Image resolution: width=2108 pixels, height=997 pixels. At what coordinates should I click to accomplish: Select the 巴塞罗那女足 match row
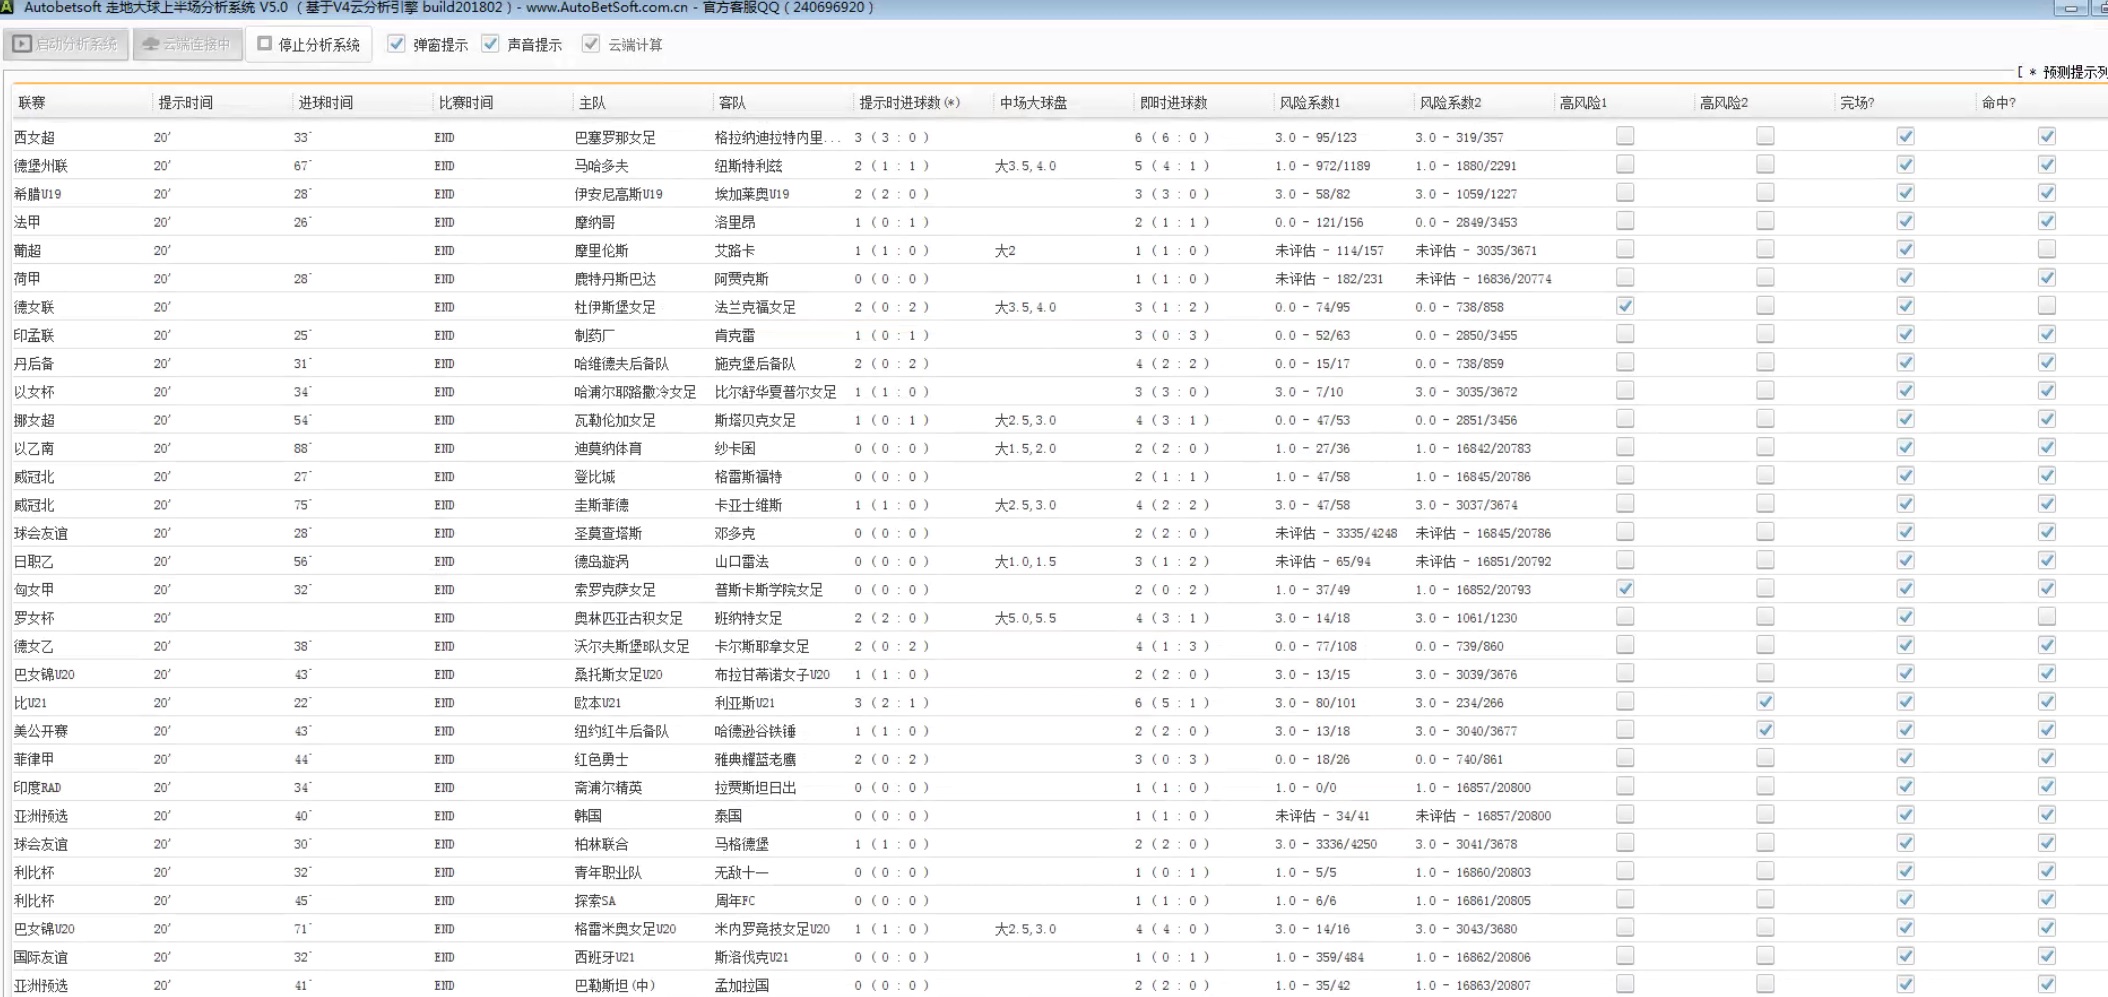pyautogui.click(x=615, y=137)
